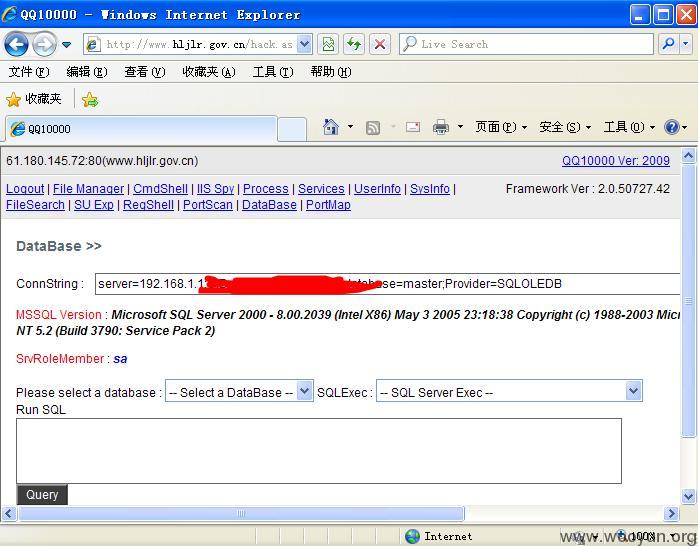Open the PortMap link
Image resolution: width=698 pixels, height=546 pixels.
click(329, 205)
